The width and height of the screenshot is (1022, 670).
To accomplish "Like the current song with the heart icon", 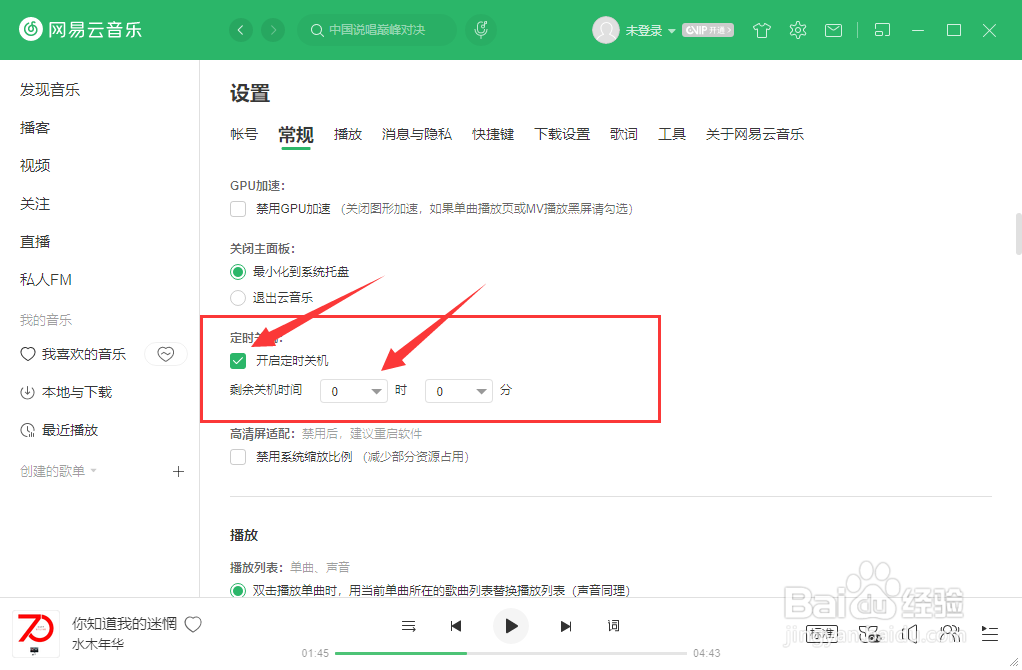I will (x=193, y=624).
